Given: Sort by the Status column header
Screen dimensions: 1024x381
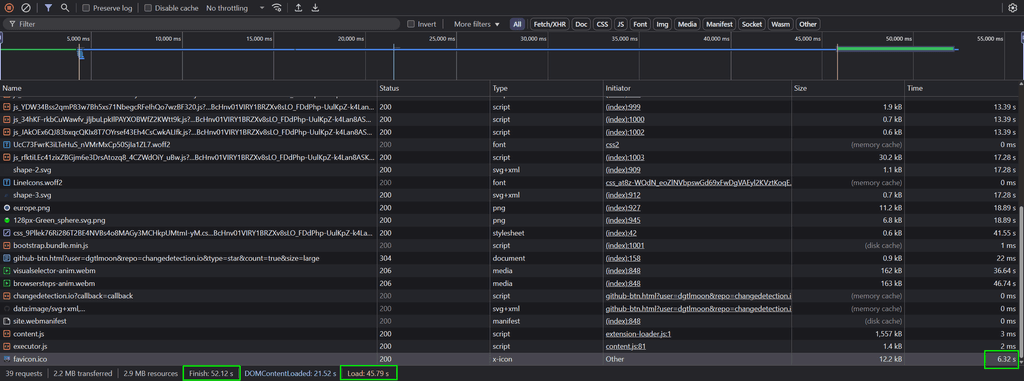Looking at the screenshot, I should (x=434, y=88).
